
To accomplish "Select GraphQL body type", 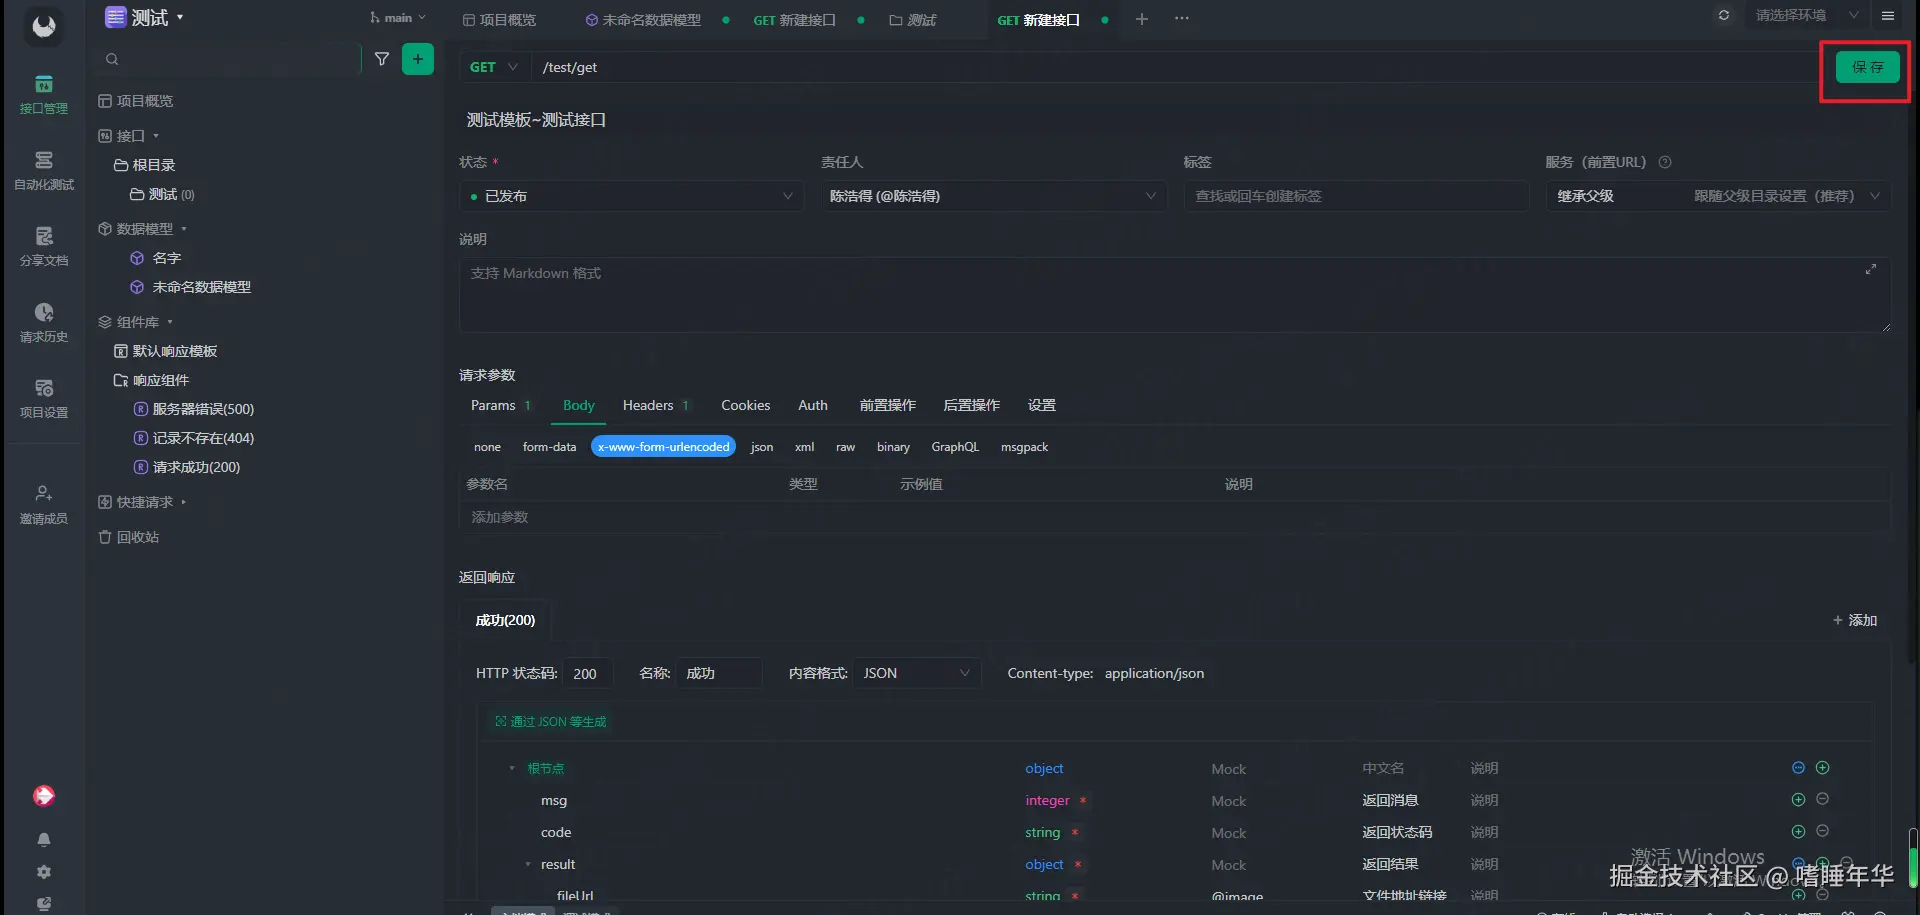I will pos(955,447).
